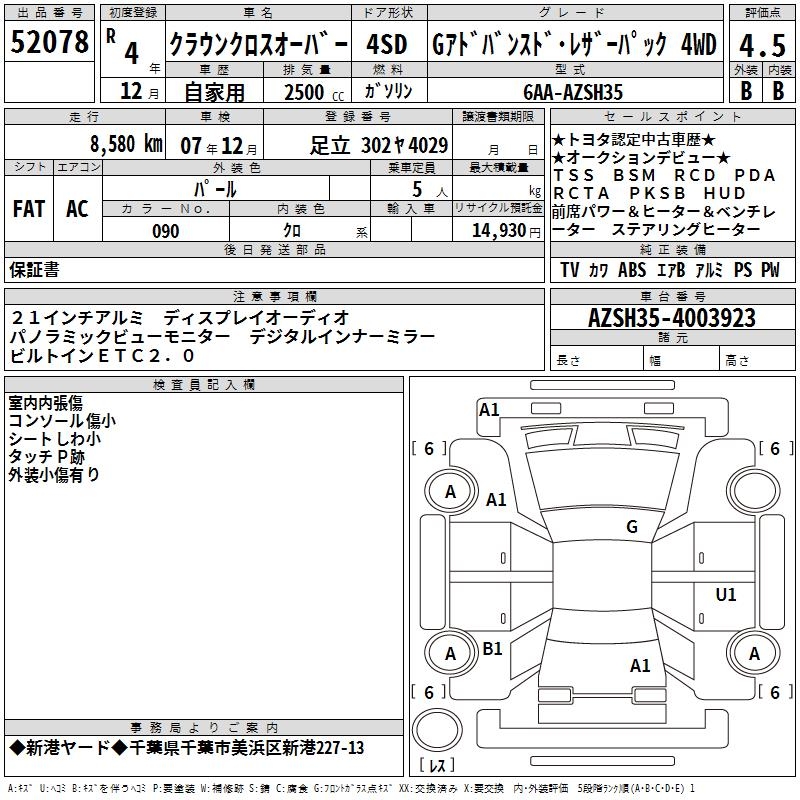Screen dimensions: 800x800
Task: Select the A1 mark beside the front bumper
Action: tap(489, 410)
